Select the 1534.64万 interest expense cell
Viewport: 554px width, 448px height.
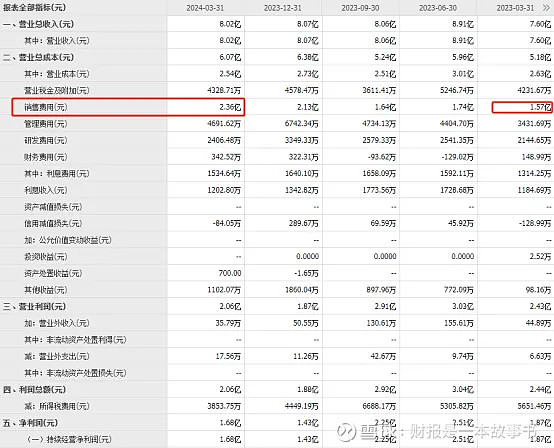tap(224, 173)
